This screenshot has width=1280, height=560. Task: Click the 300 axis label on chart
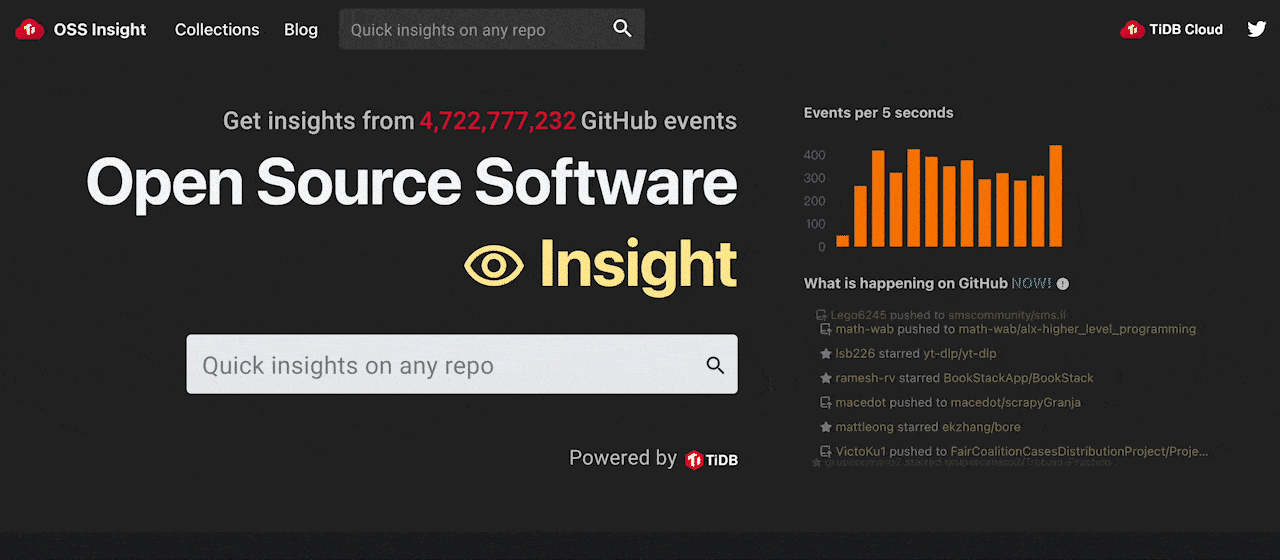815,179
